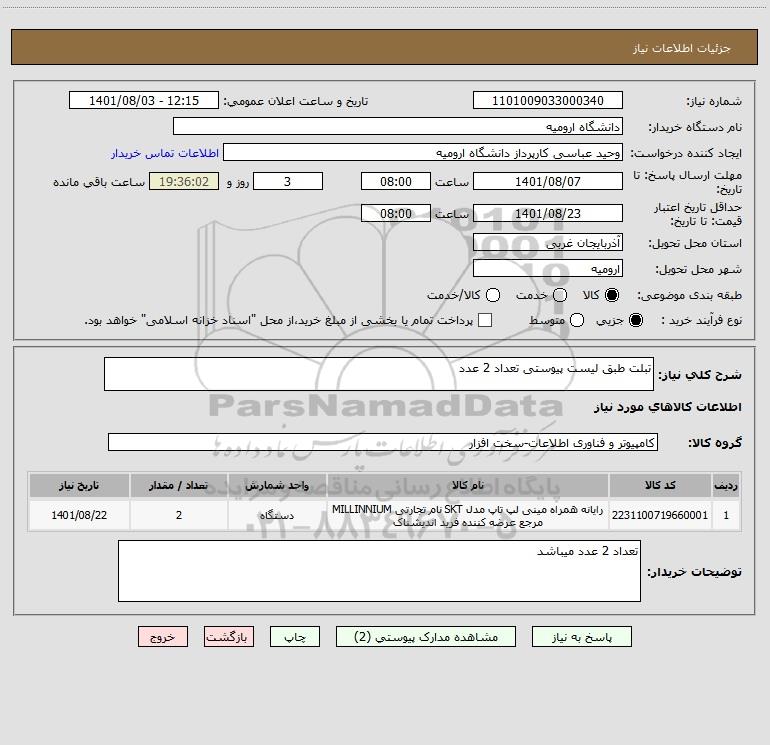Click the buyer name field دانشگاه ارومیه

pos(398,126)
